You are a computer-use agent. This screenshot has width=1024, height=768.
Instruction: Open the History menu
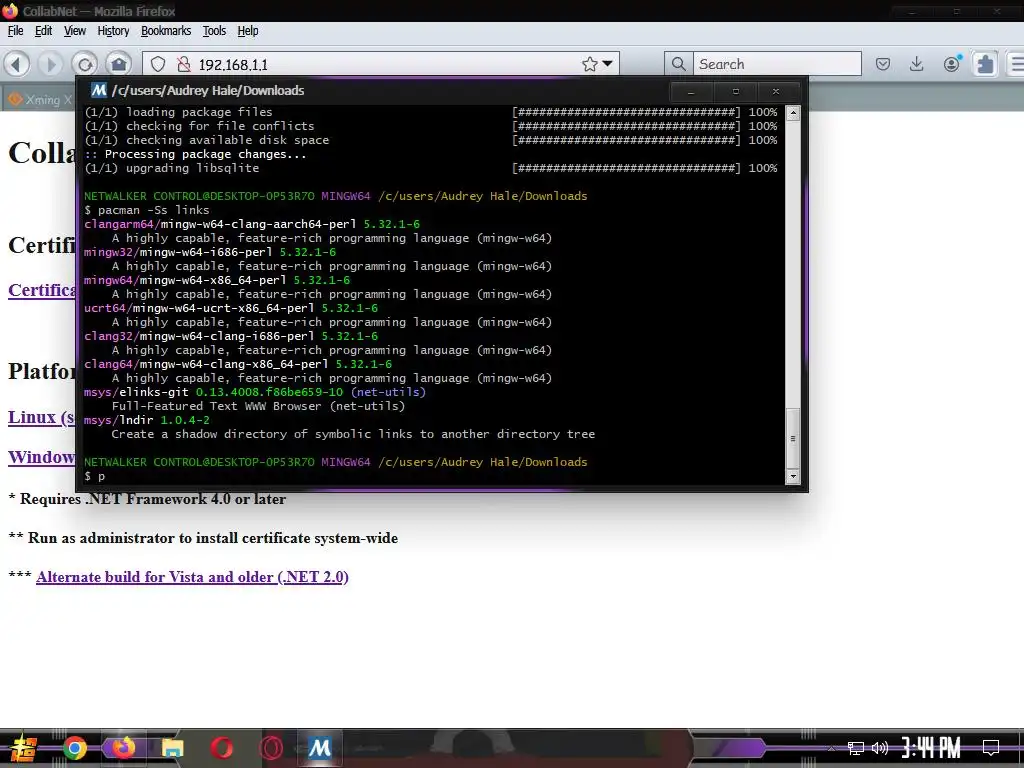[113, 31]
